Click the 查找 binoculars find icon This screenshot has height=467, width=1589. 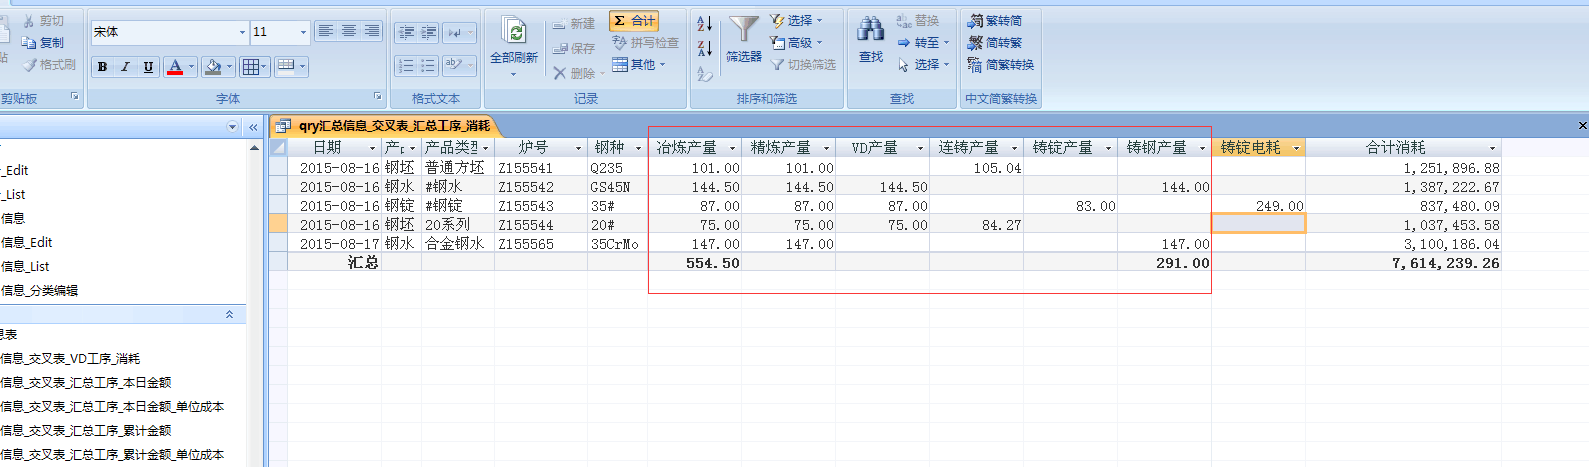point(871,32)
